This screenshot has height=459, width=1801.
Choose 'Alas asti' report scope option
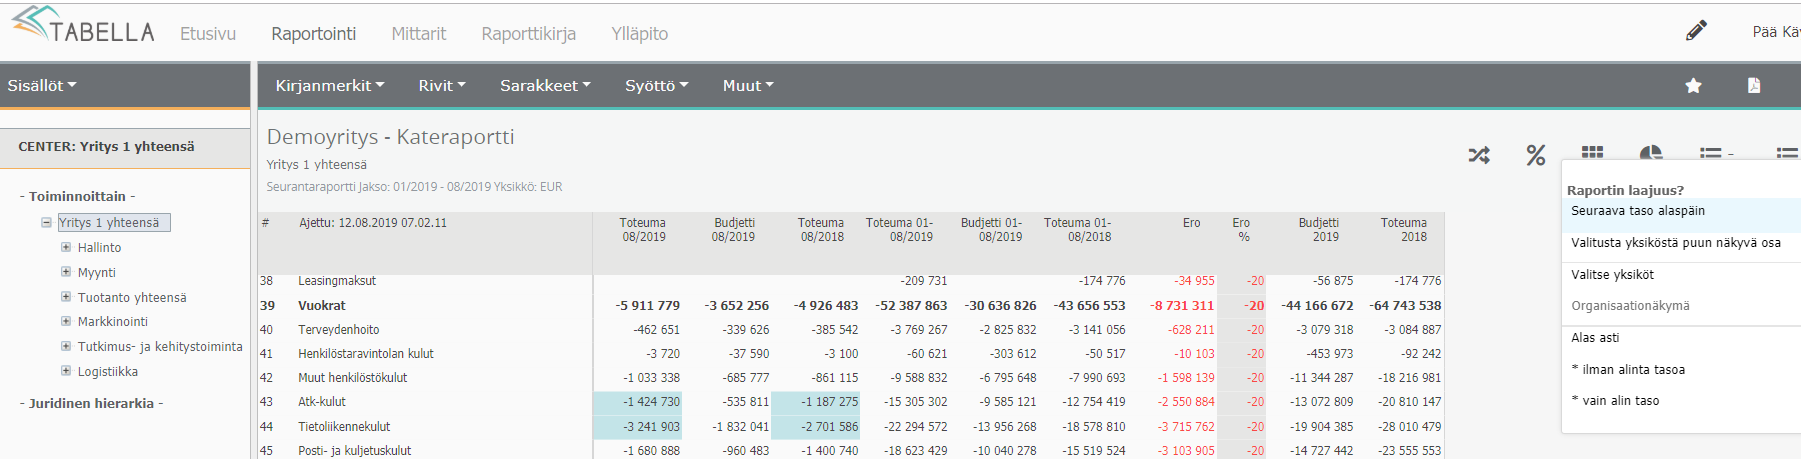tap(1595, 338)
